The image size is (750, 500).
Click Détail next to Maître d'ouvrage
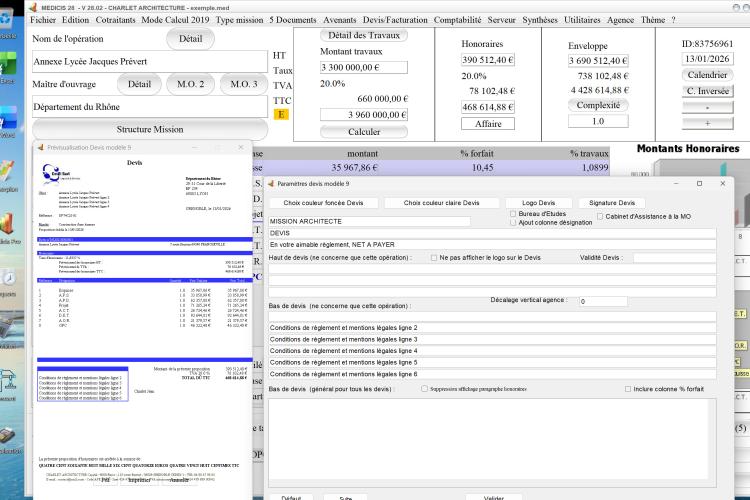point(139,84)
